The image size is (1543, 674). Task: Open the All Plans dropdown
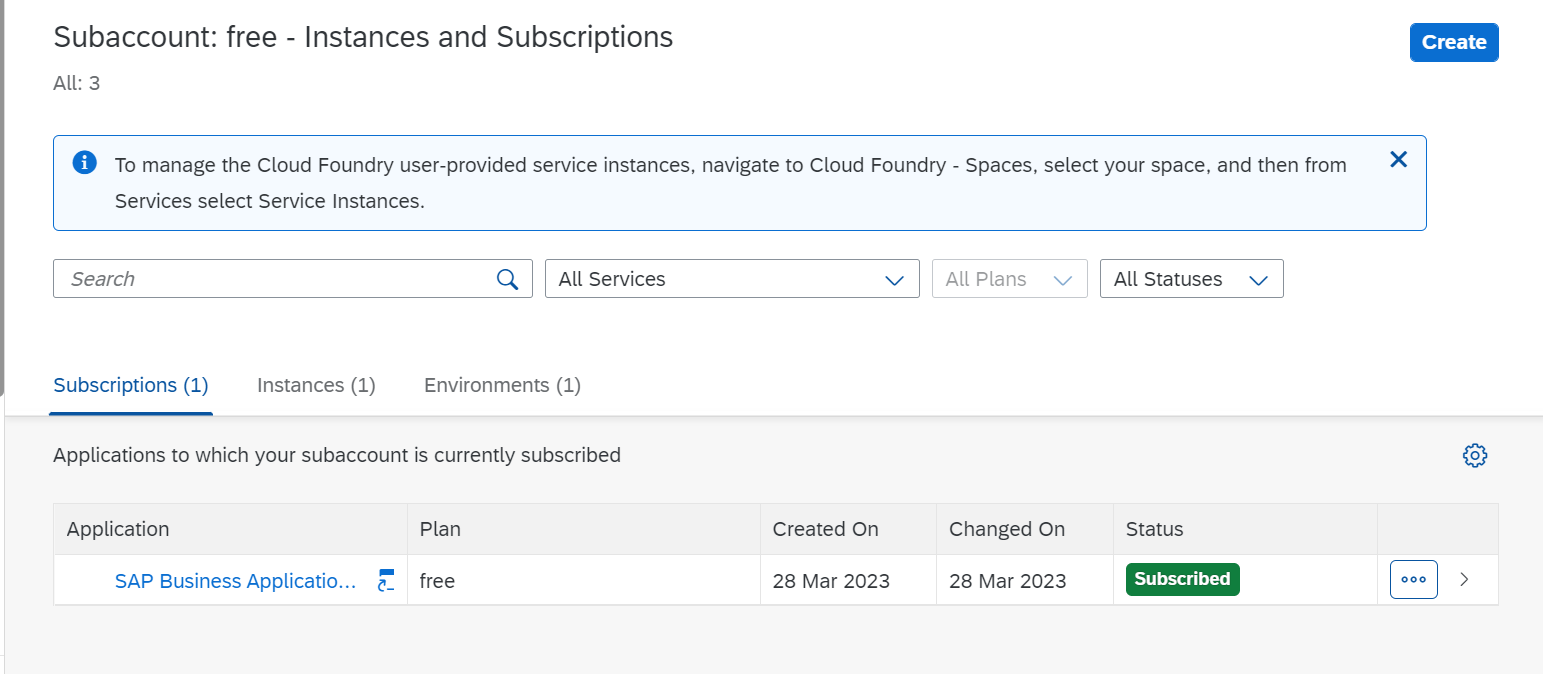pos(1009,278)
